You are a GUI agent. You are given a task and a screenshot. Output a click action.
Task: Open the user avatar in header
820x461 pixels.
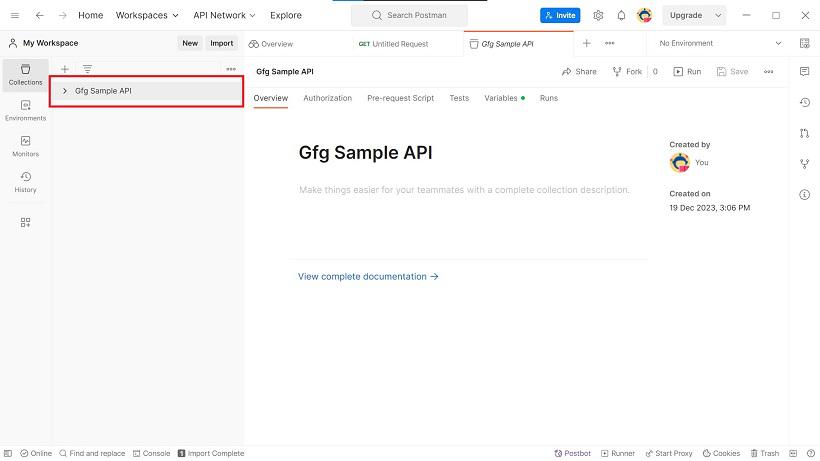tap(644, 15)
